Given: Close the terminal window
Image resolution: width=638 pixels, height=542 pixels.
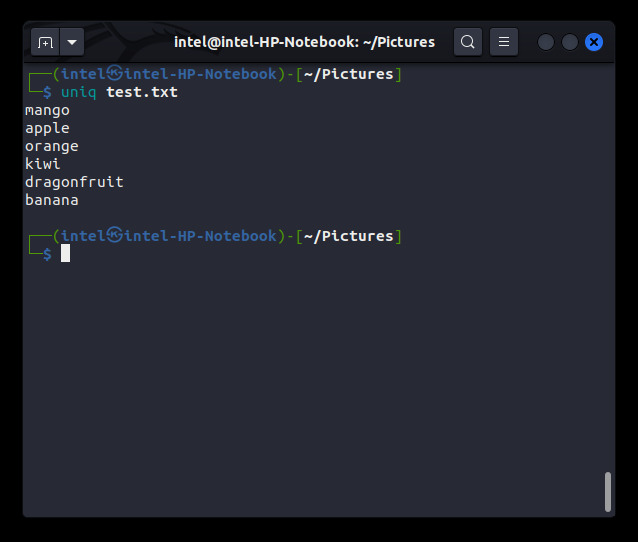Looking at the screenshot, I should click(x=594, y=42).
